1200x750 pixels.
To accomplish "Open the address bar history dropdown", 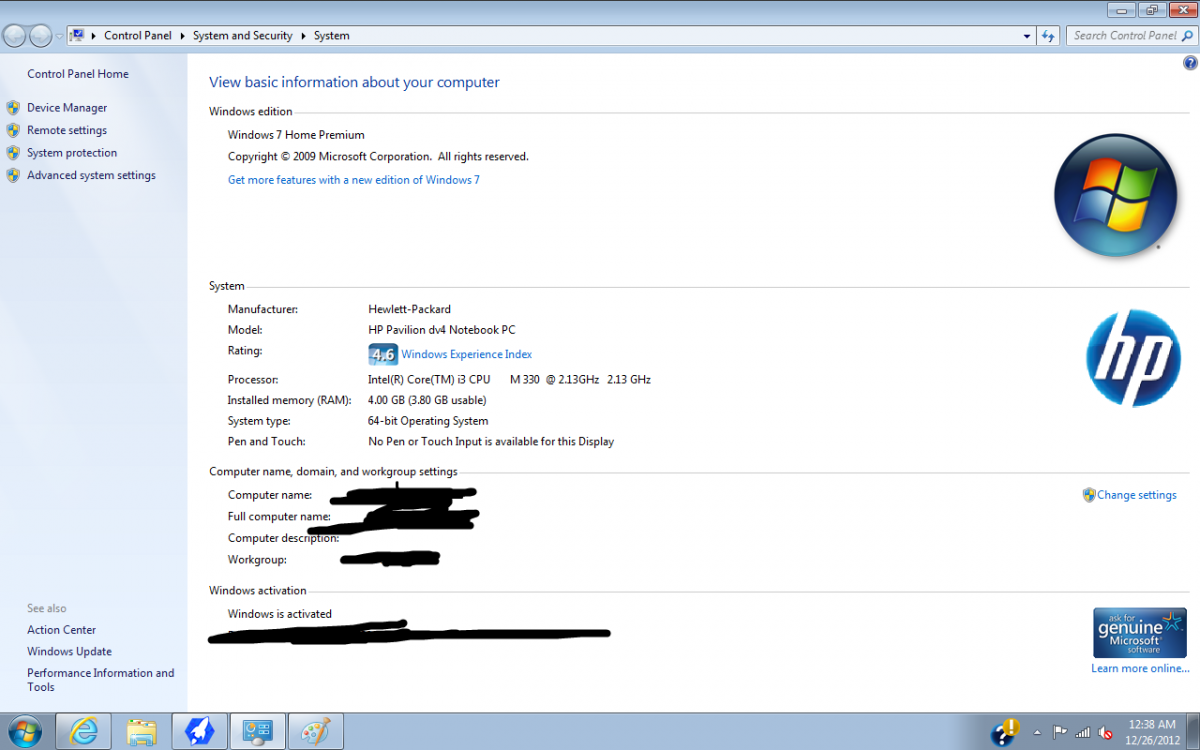I will coord(1027,36).
